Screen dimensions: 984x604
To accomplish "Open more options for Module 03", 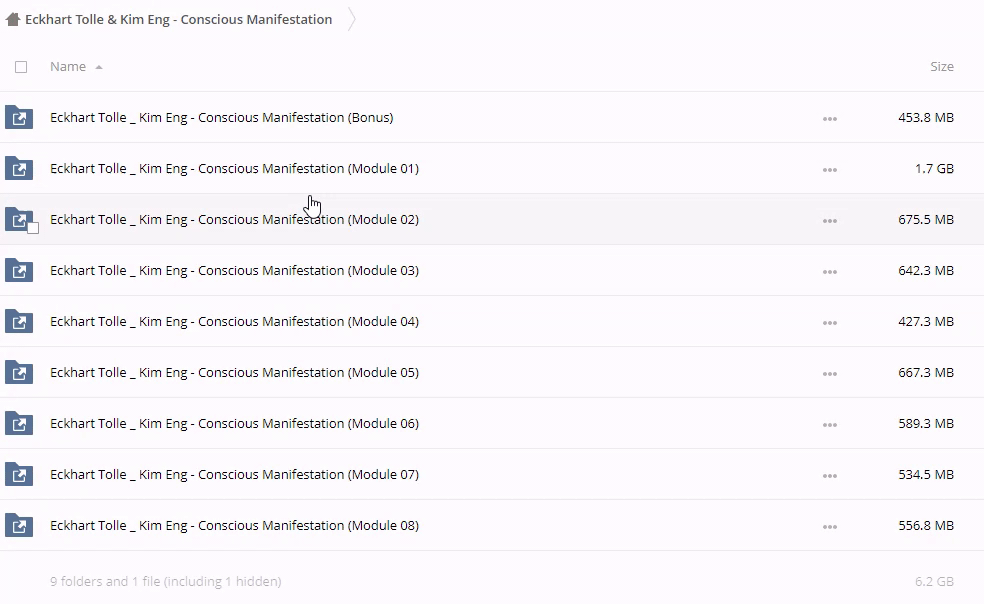I will [829, 271].
